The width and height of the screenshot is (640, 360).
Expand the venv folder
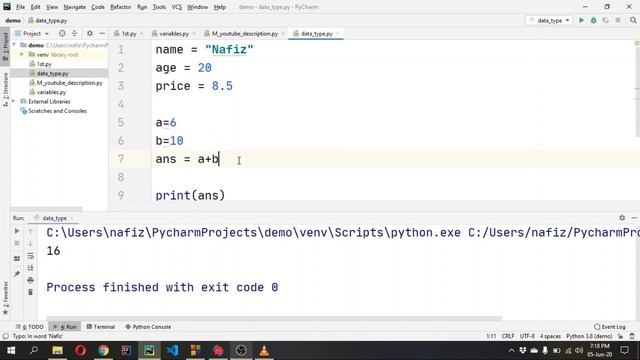[x=22, y=54]
